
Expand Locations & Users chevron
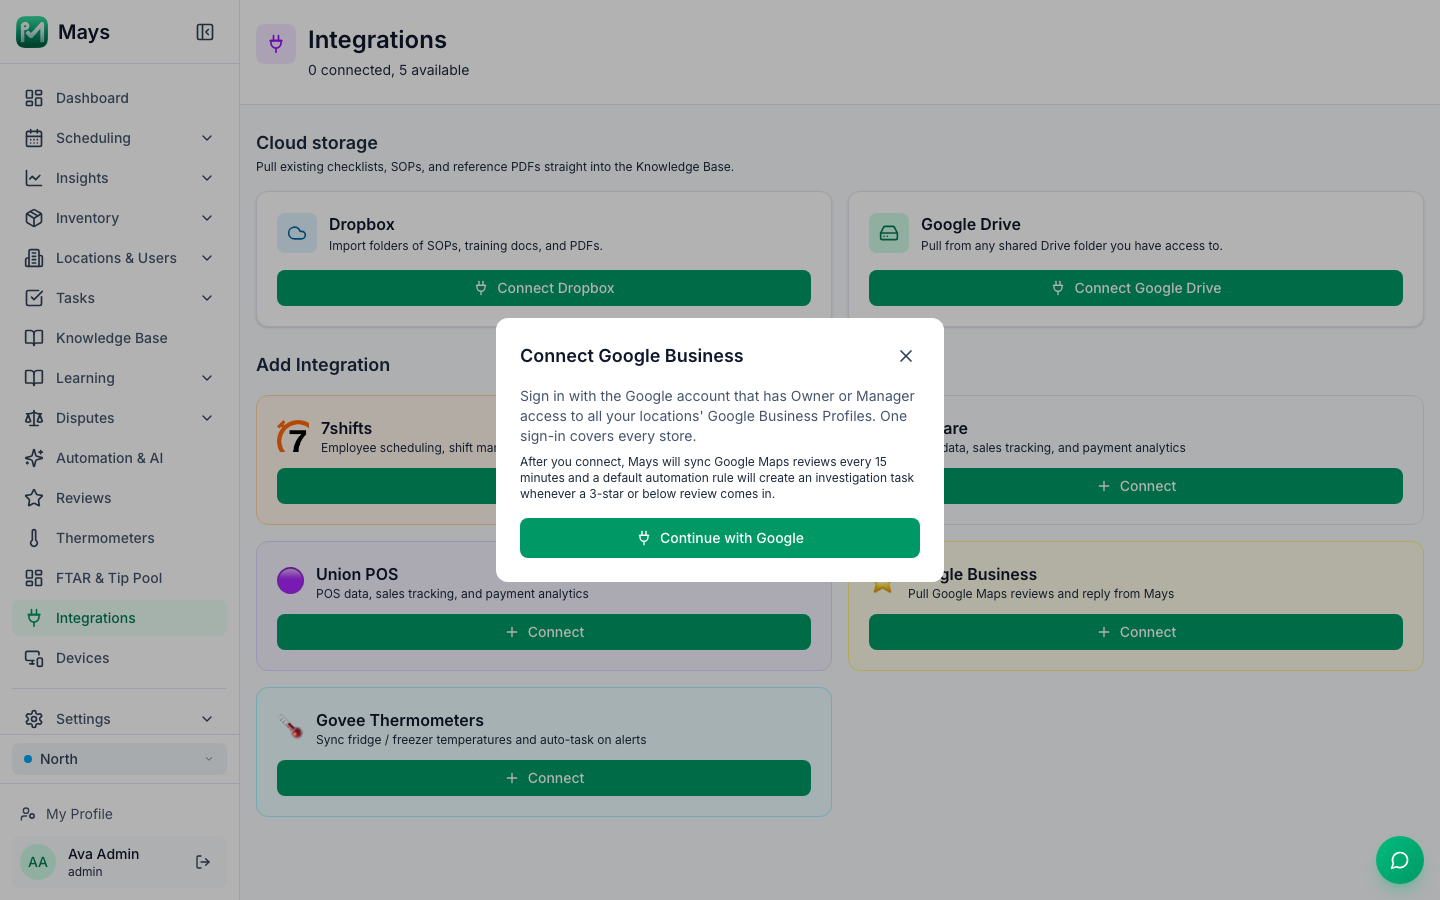click(207, 258)
